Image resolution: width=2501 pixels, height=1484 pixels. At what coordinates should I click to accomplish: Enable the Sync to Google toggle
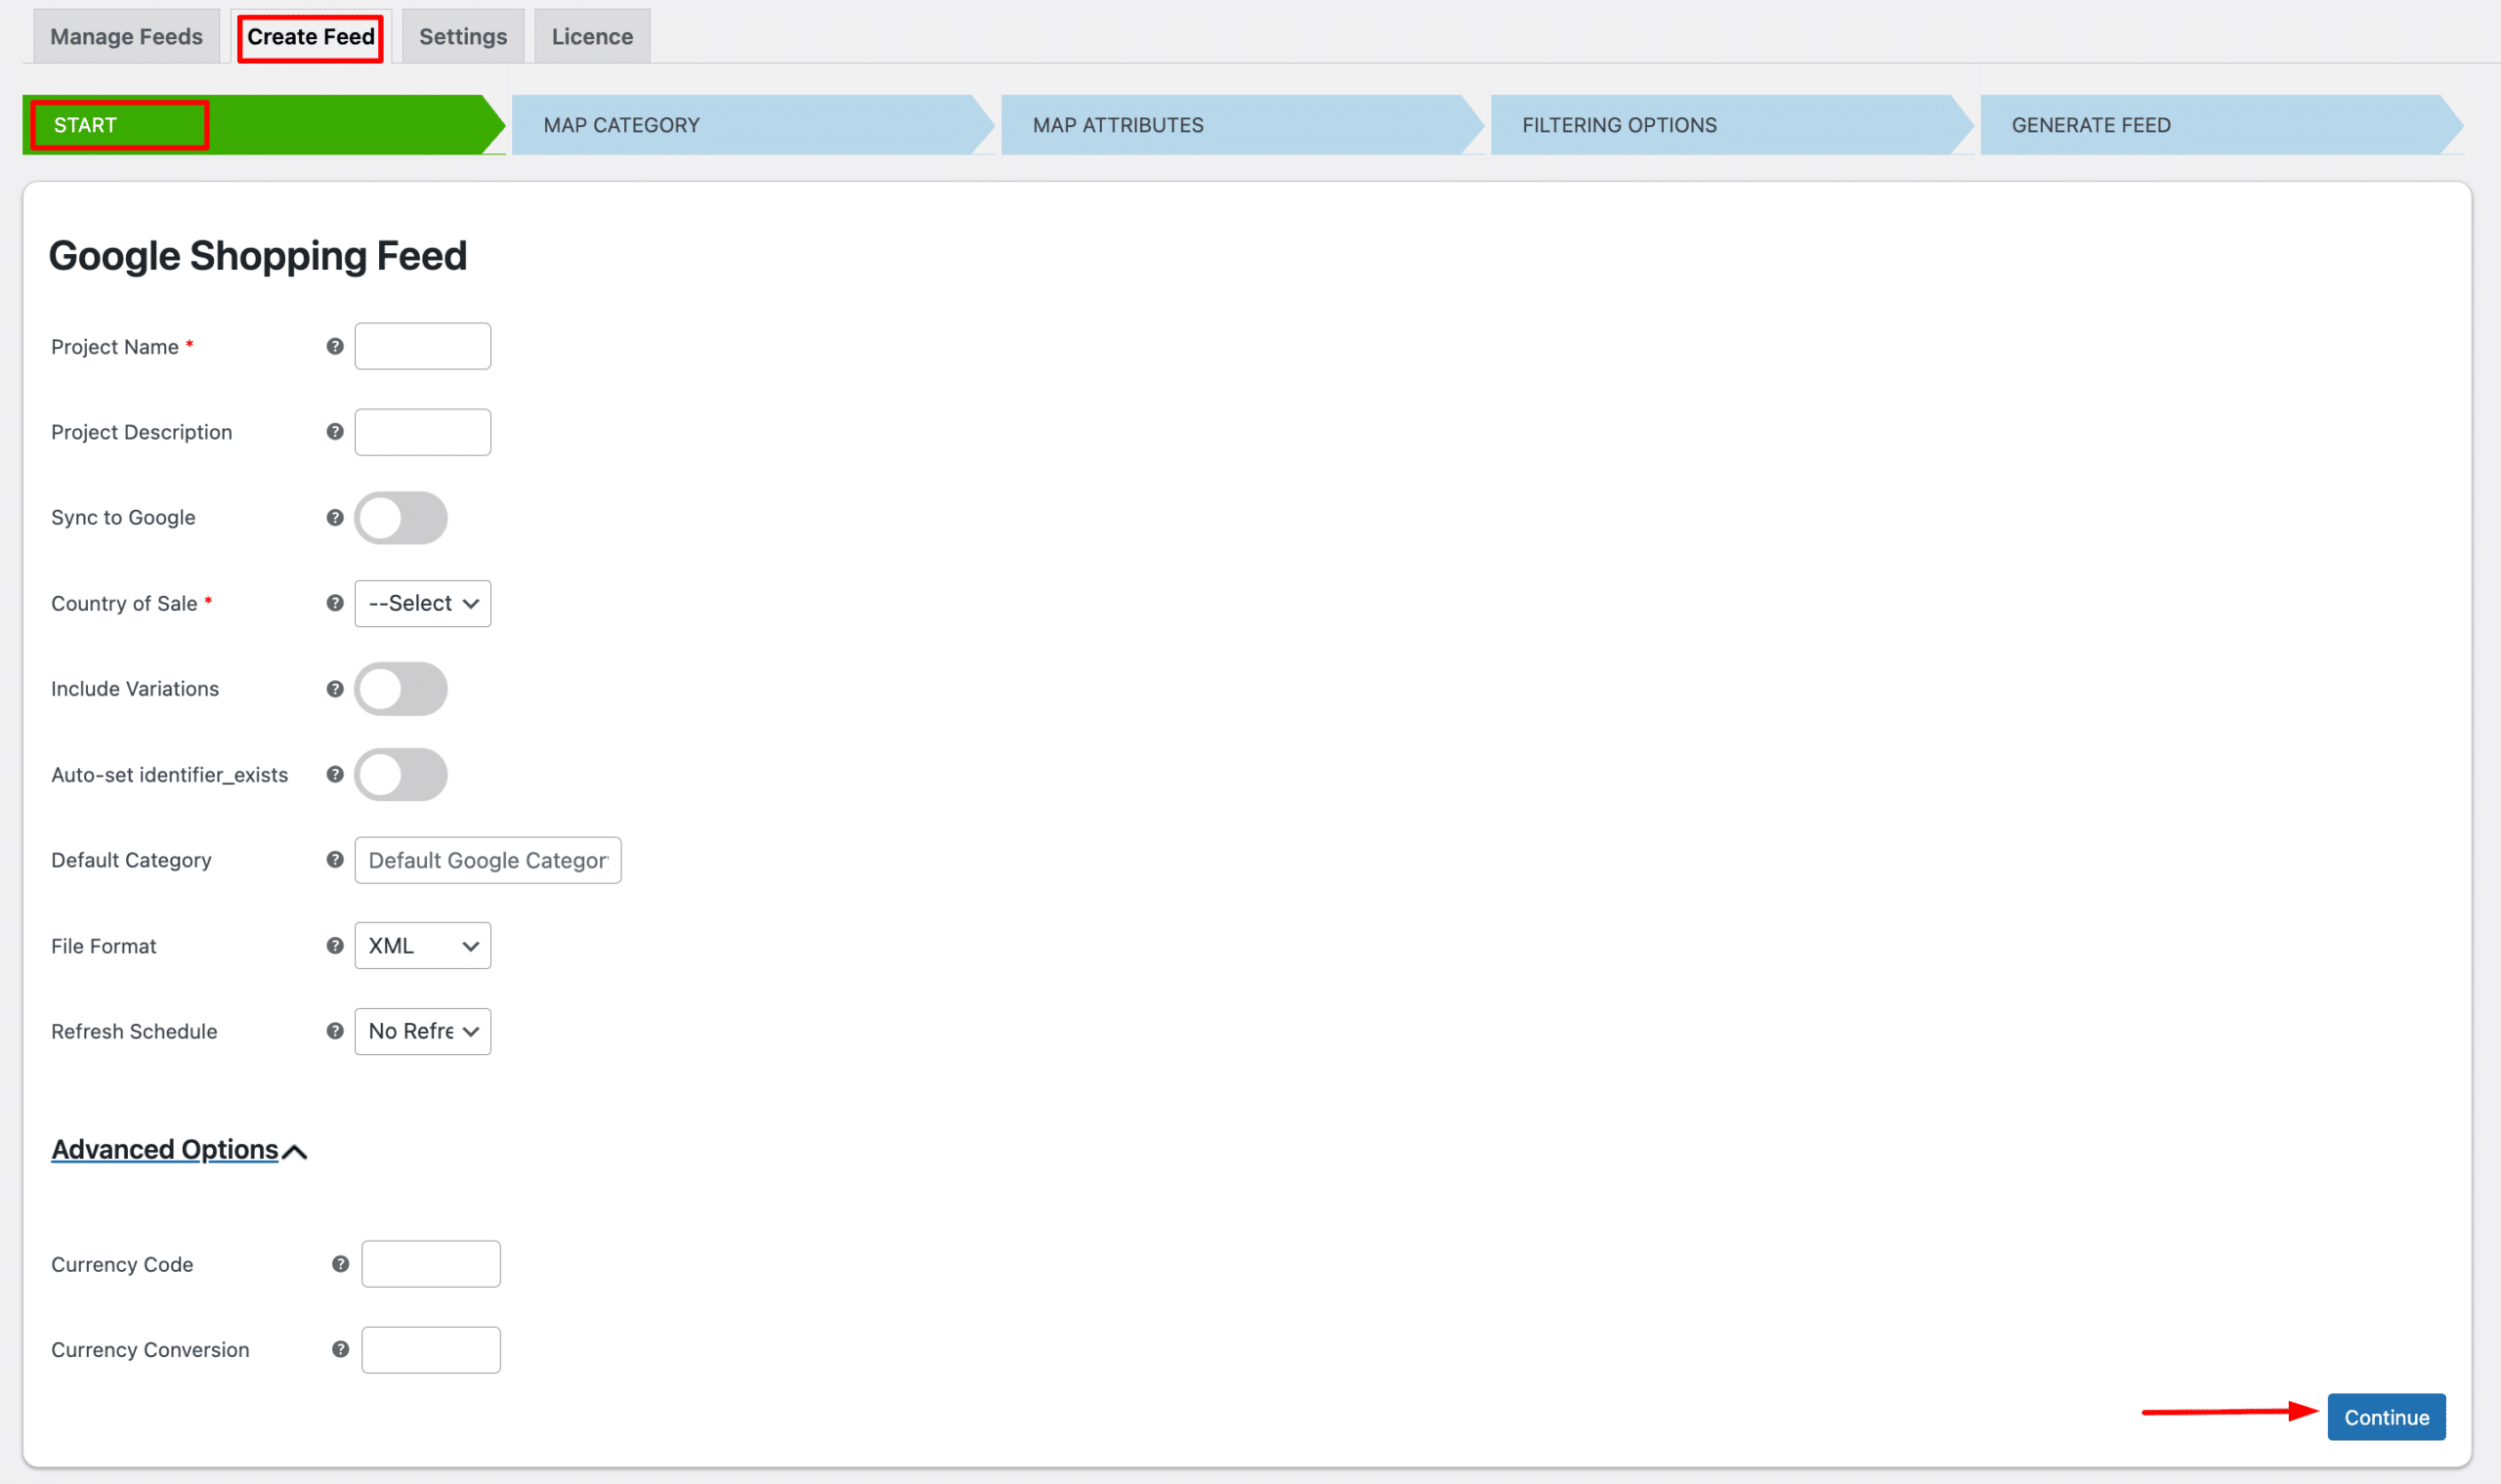(401, 518)
